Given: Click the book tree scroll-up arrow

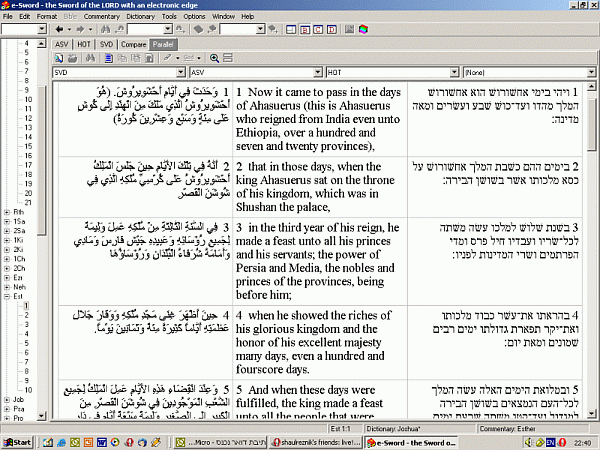Looking at the screenshot, I should tap(42, 43).
